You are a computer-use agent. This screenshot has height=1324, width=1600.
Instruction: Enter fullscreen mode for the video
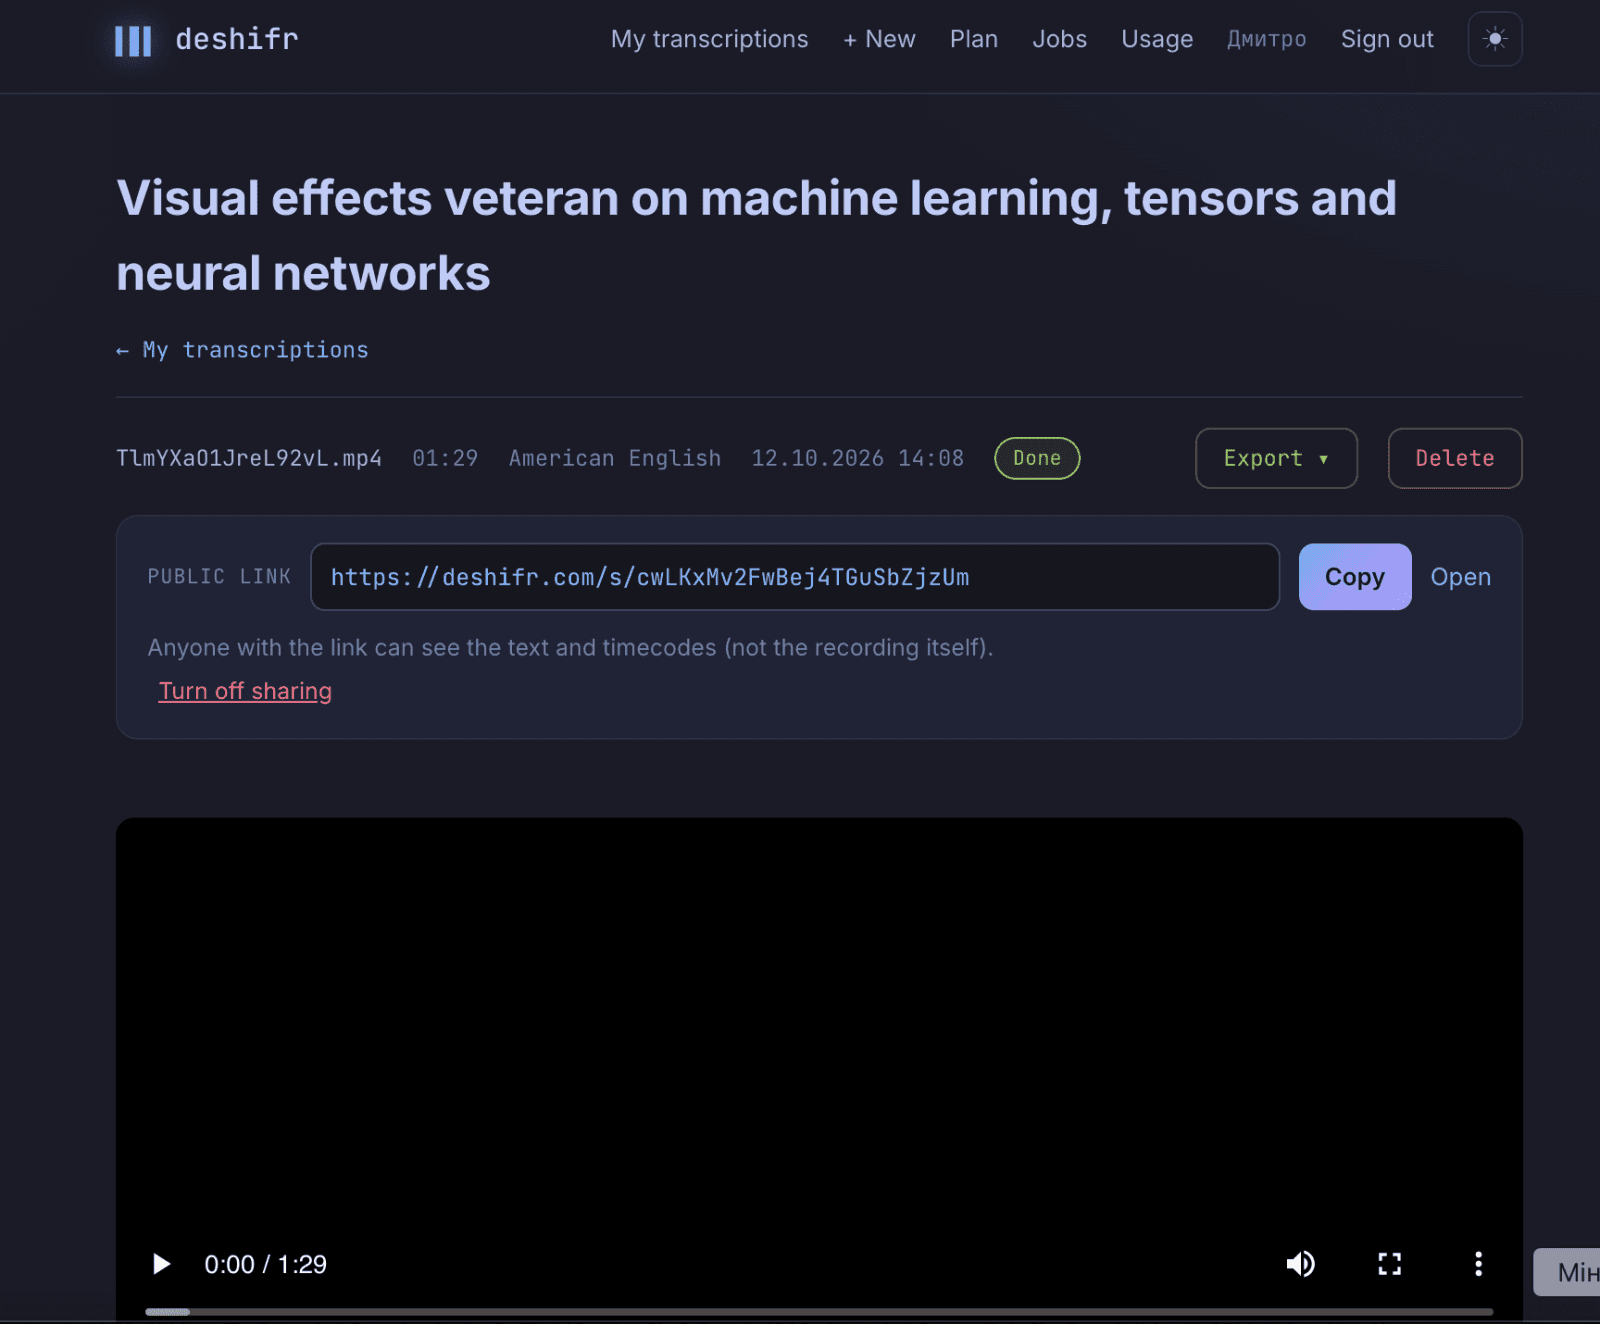point(1390,1264)
